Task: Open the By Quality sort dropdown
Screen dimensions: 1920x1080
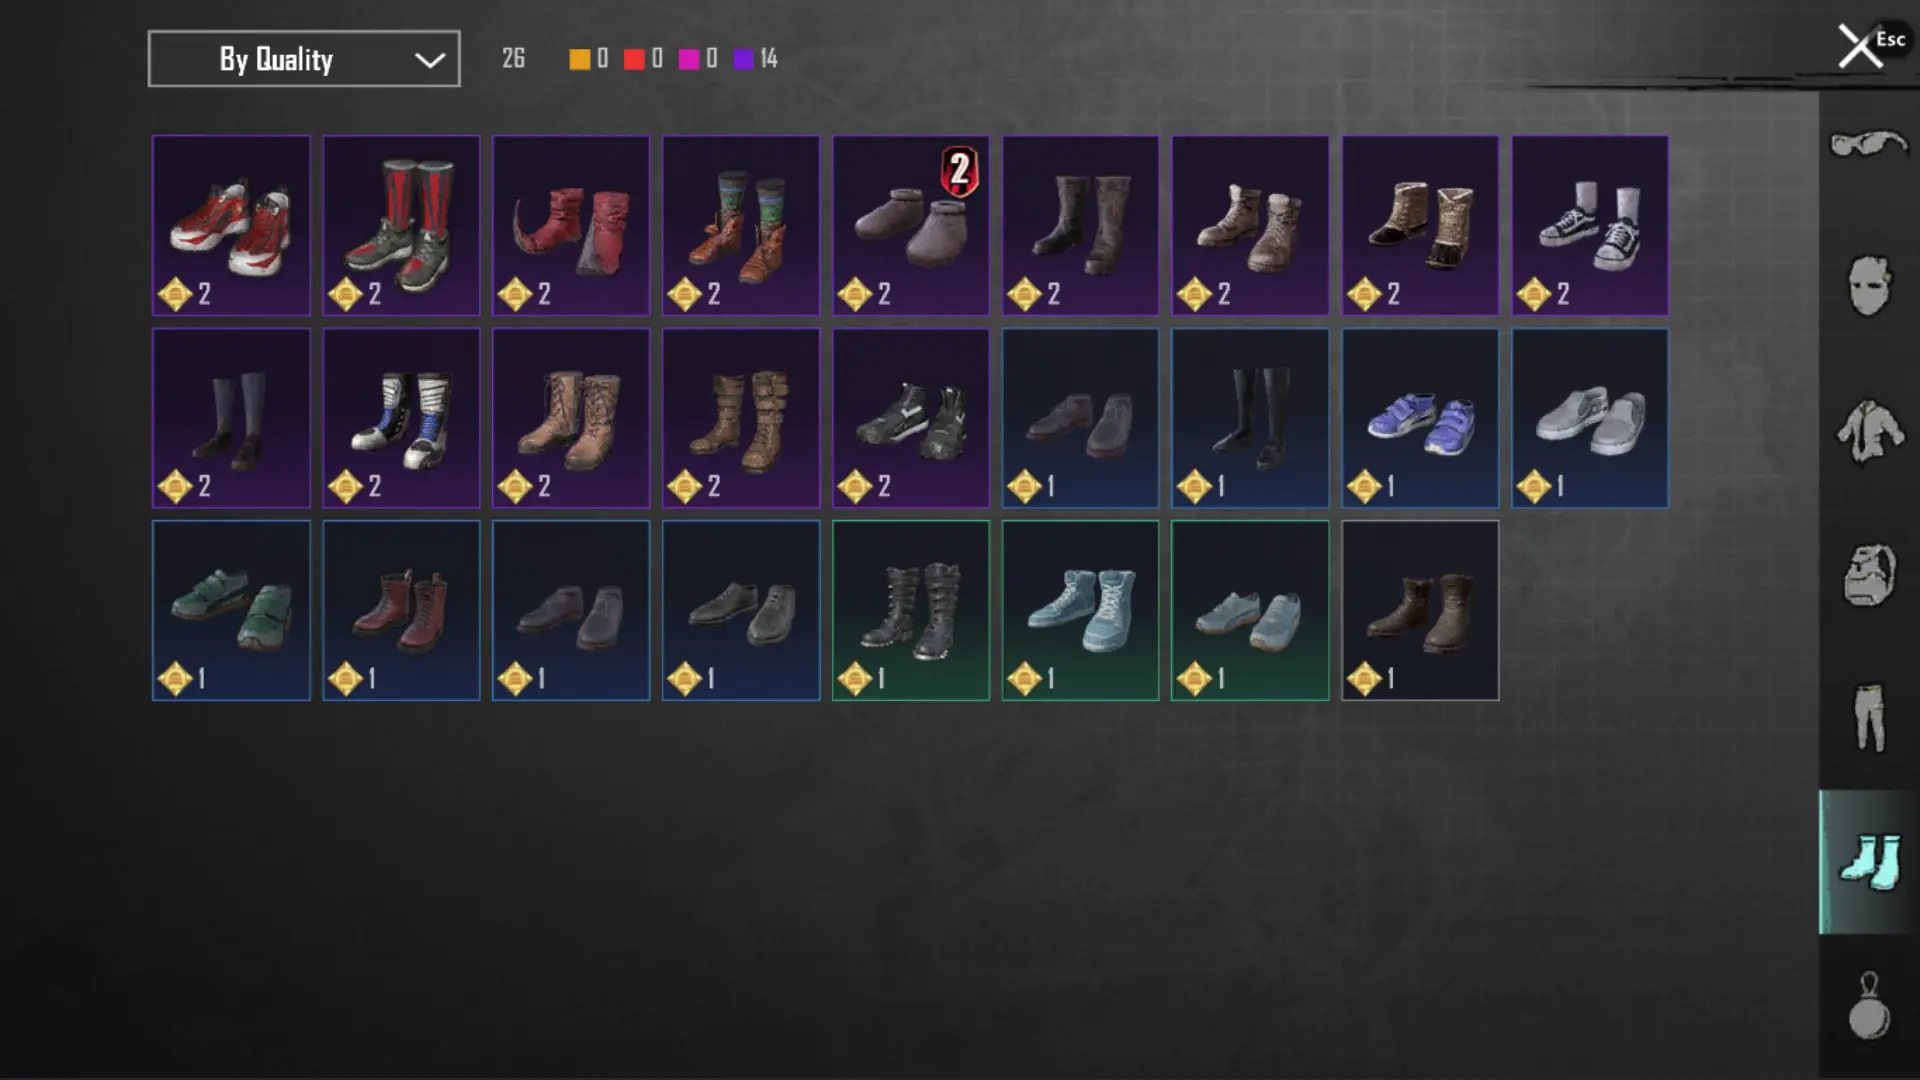Action: click(x=304, y=59)
